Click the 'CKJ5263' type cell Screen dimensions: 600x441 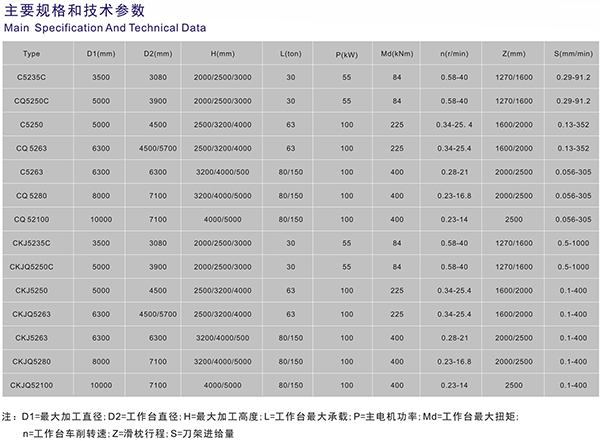click(31, 338)
